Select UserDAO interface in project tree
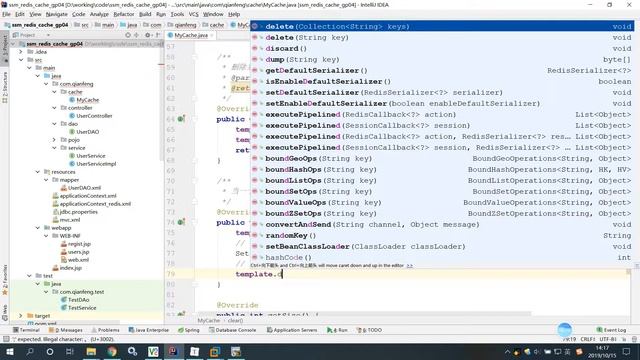 tap(84, 132)
